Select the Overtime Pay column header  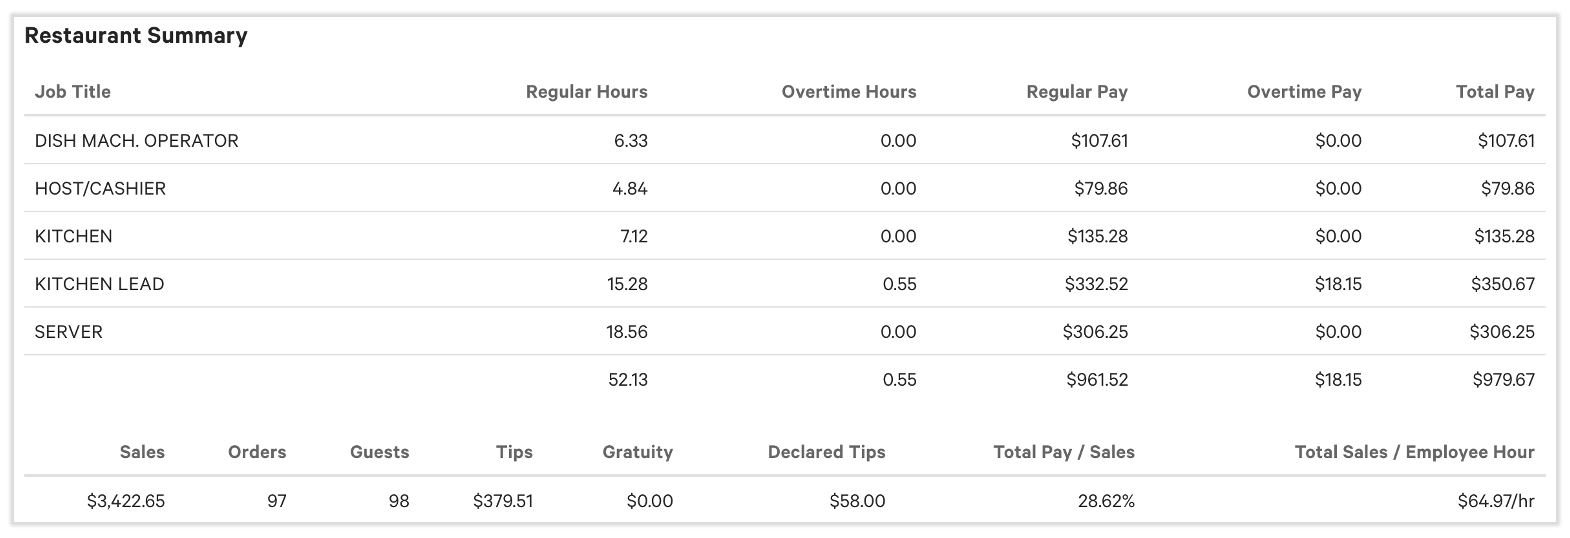(x=1303, y=92)
